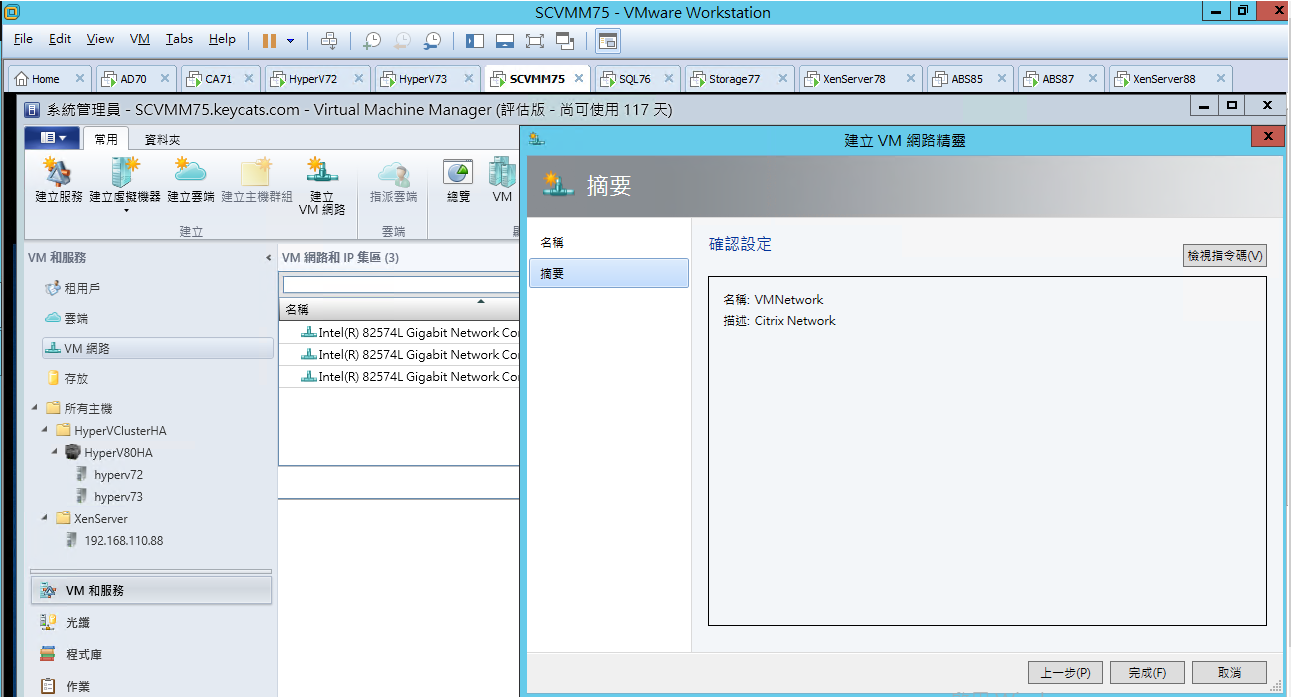1291x697 pixels.
Task: Open the 建立虛擬機器 dropdown arrow
Action: pos(126,210)
